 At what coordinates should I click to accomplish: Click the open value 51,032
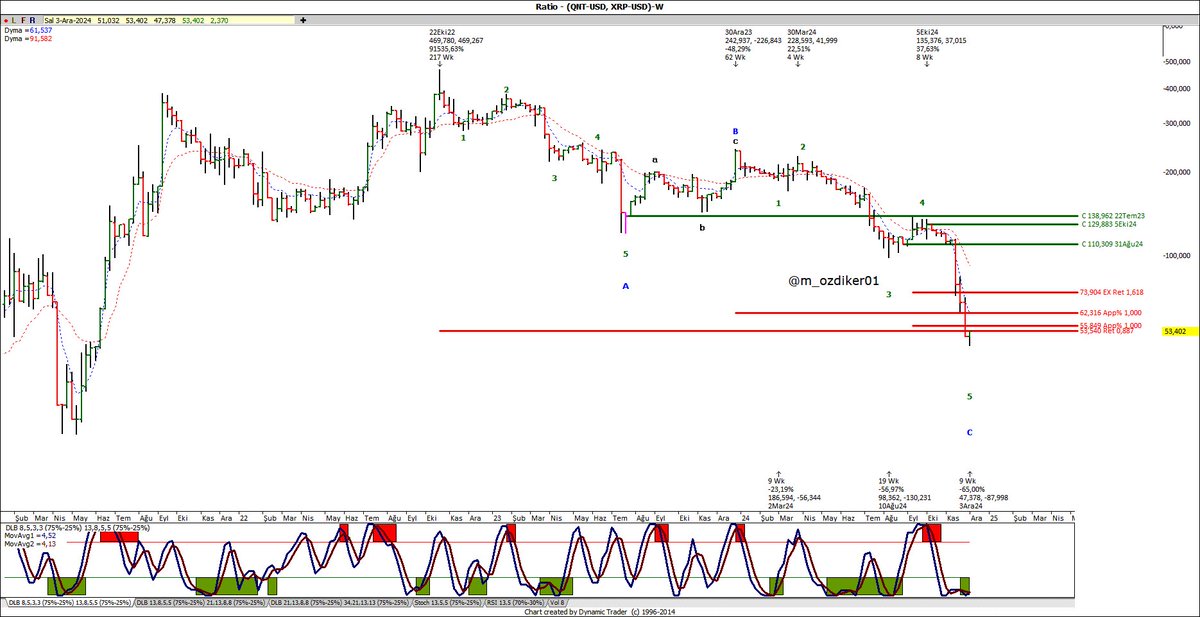coord(107,19)
